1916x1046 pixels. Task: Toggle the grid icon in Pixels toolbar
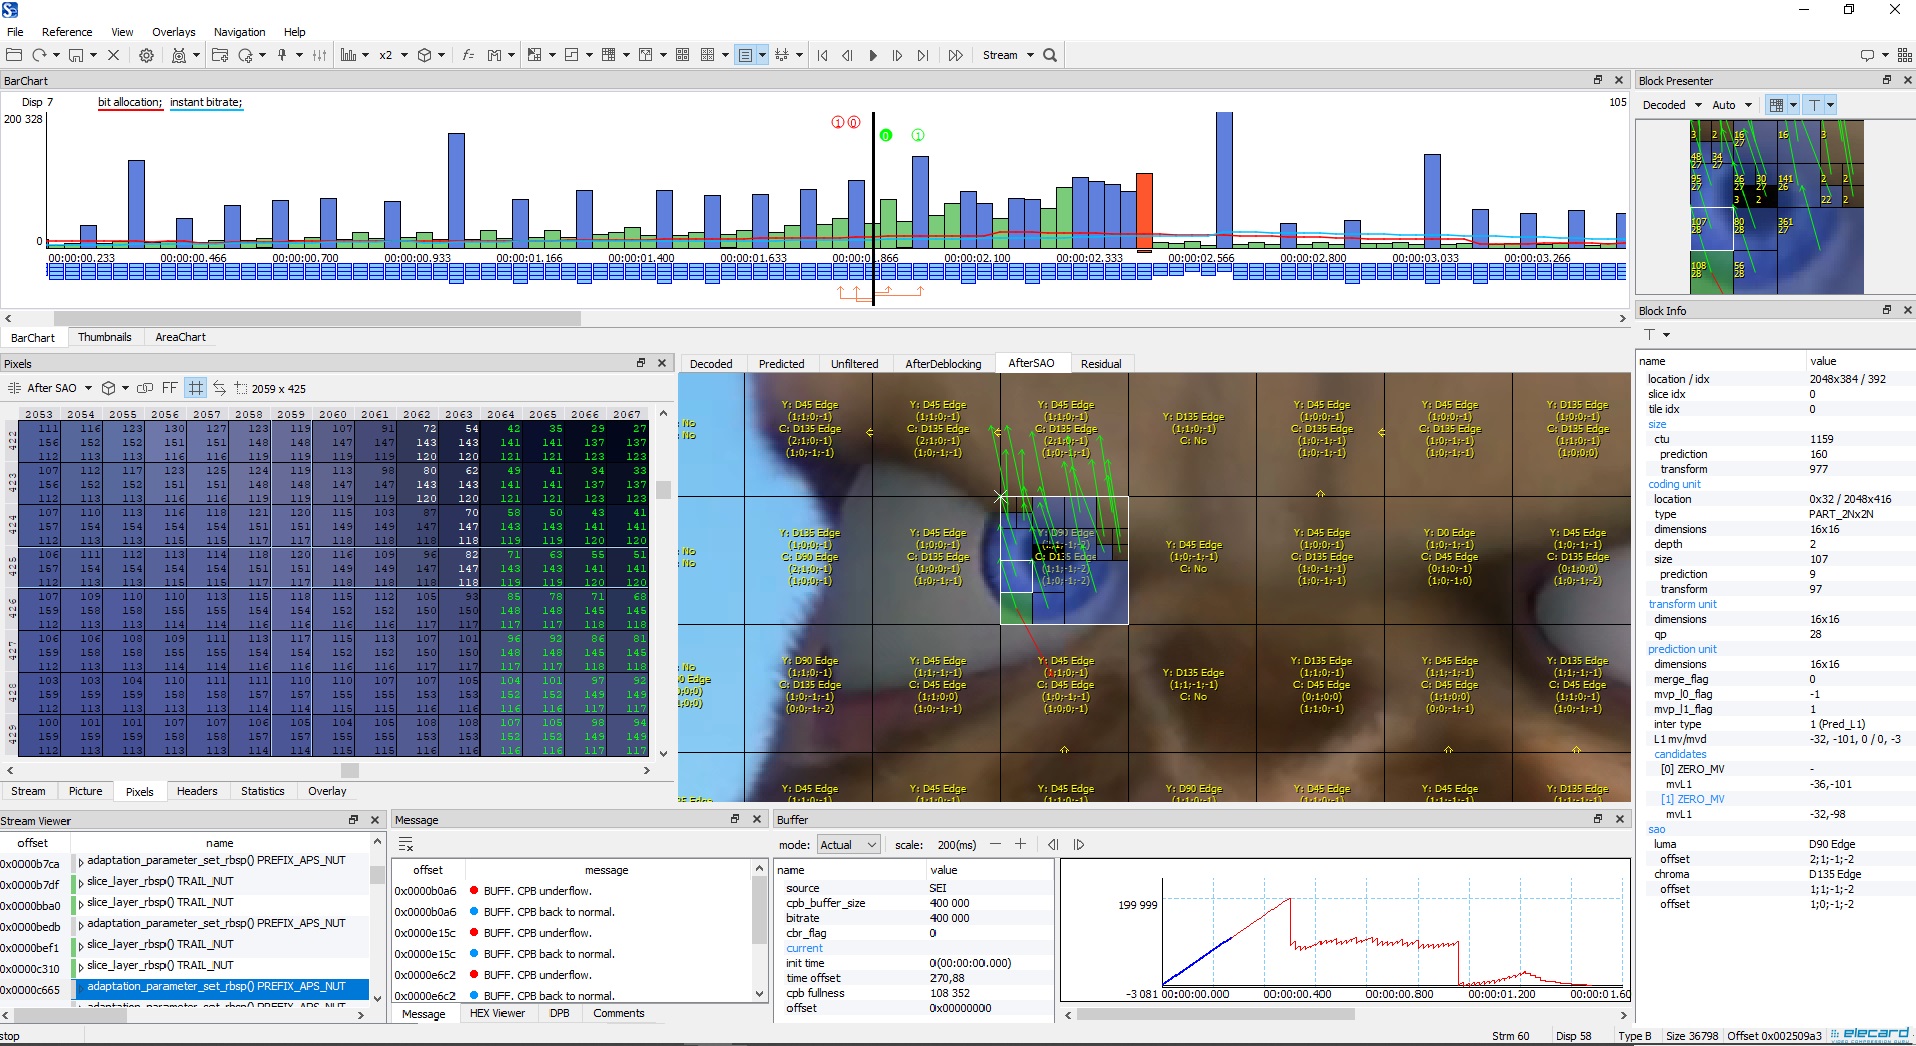click(195, 388)
